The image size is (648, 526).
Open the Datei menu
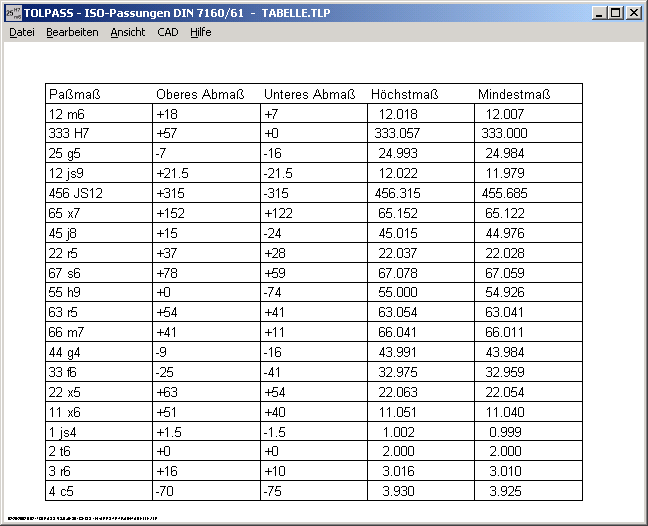click(x=22, y=32)
